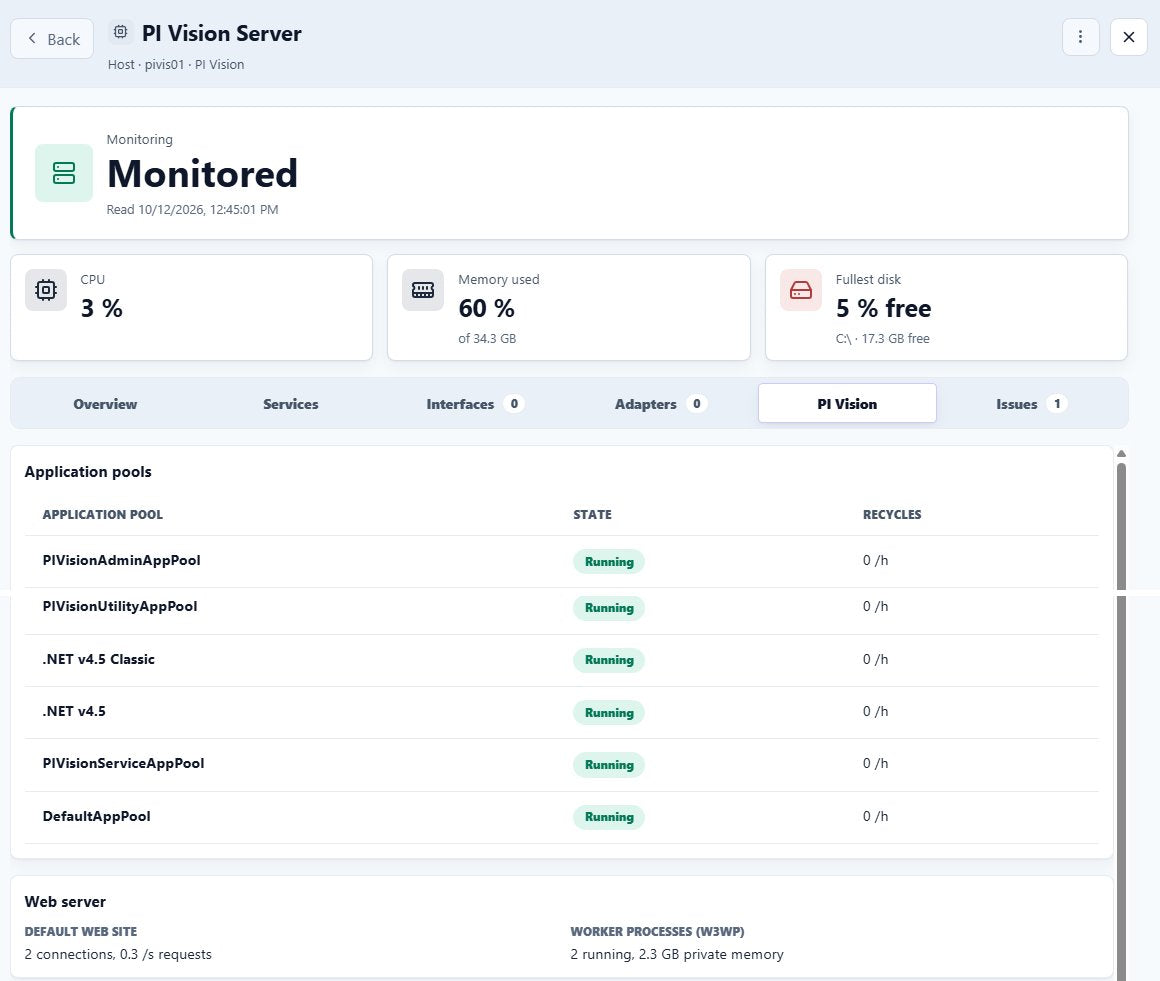Image resolution: width=1160 pixels, height=981 pixels.
Task: Select the PIVisionAdminAppPool row name
Action: (x=121, y=560)
